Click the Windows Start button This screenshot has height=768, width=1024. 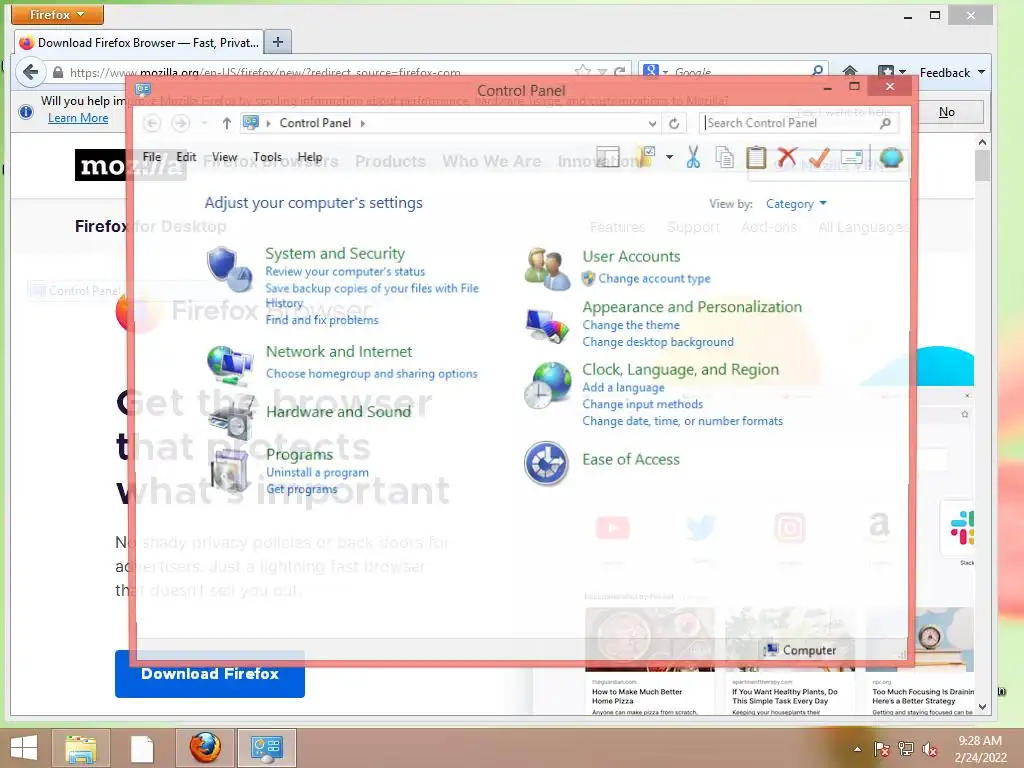(x=24, y=747)
